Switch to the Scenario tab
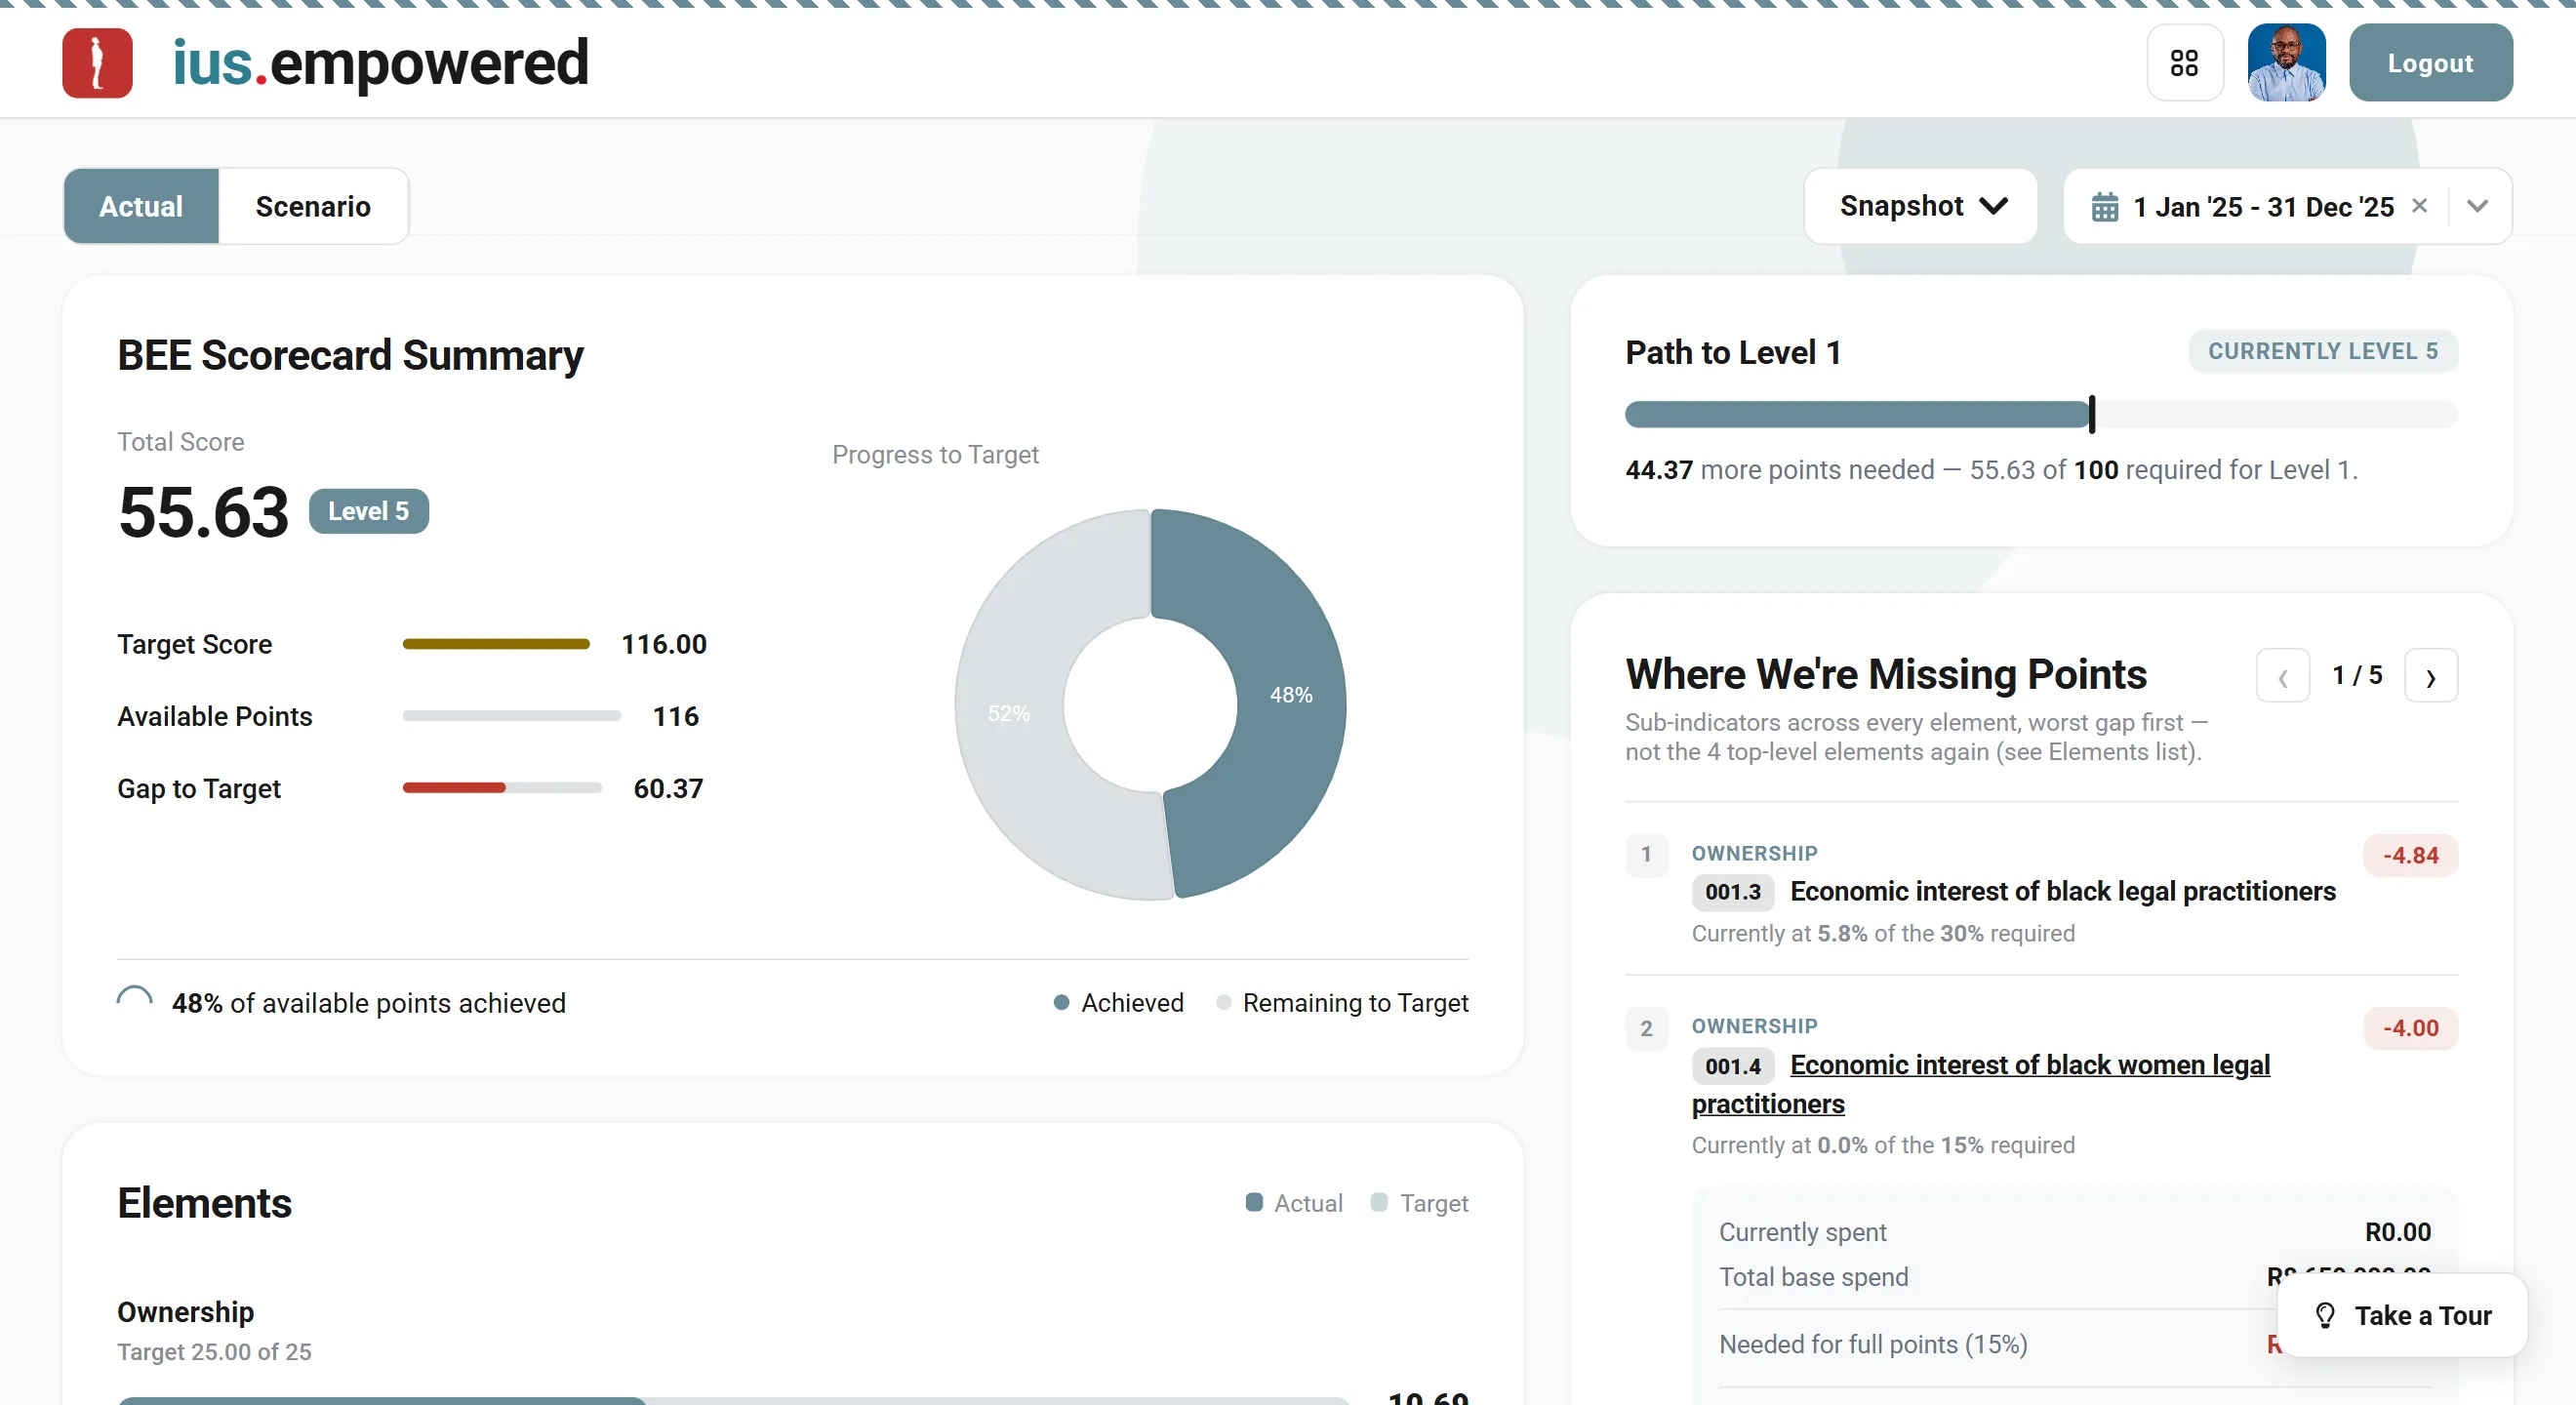The height and width of the screenshot is (1405, 2576). point(313,206)
